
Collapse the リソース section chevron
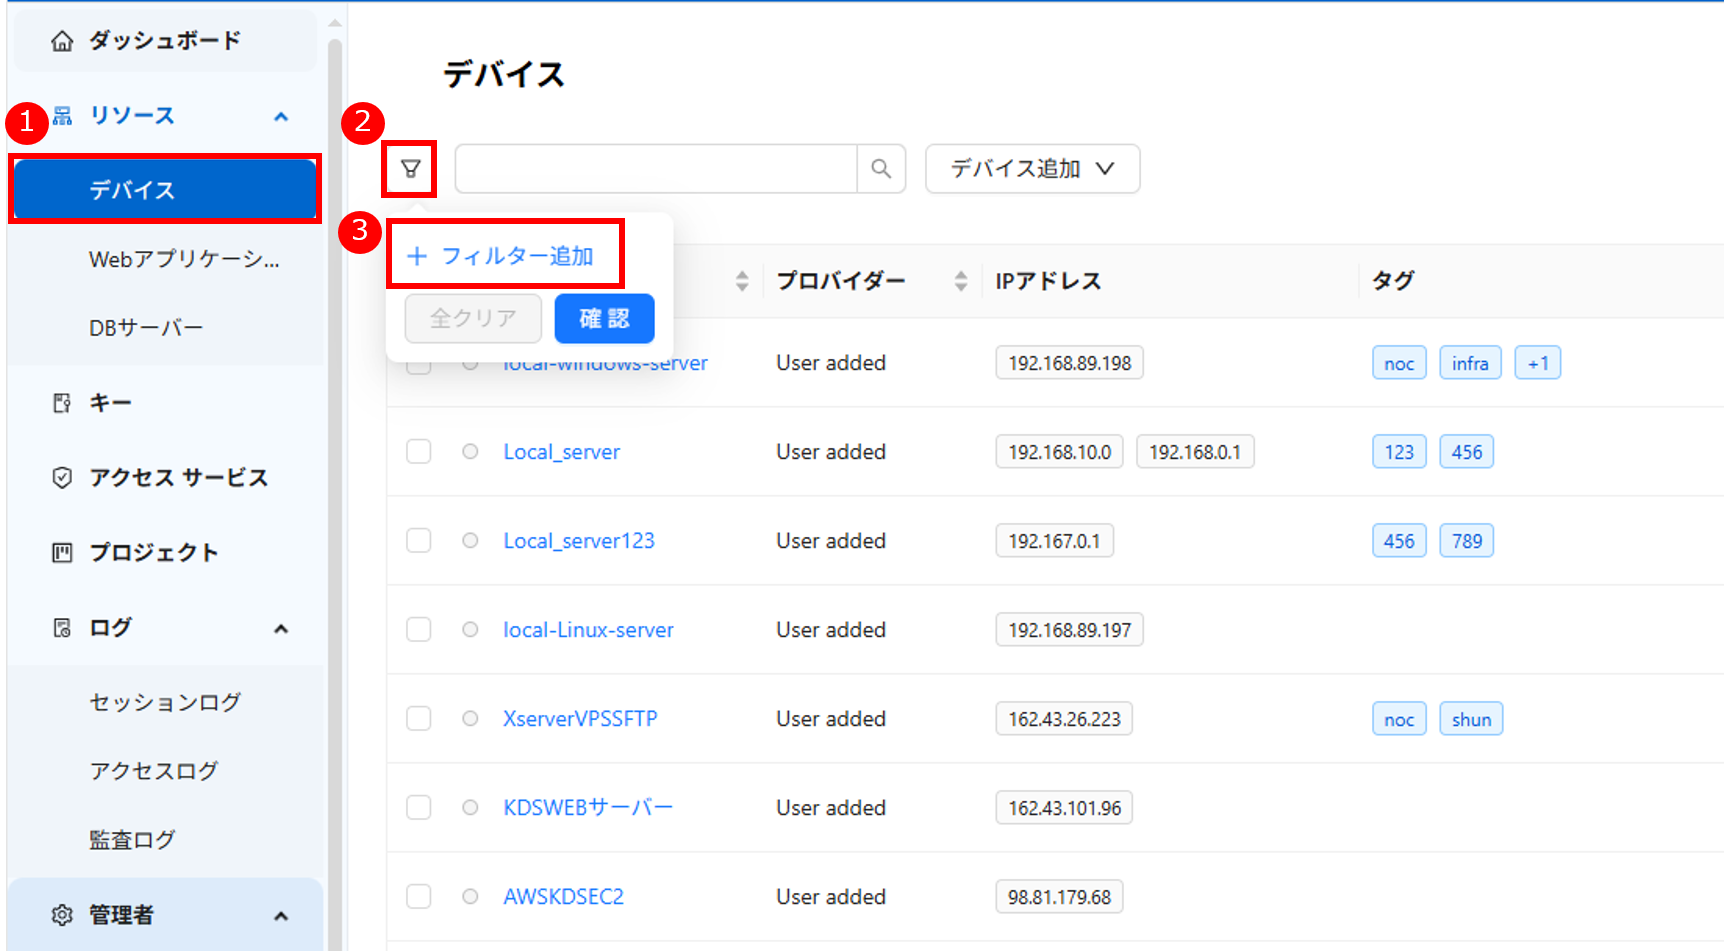(x=281, y=117)
